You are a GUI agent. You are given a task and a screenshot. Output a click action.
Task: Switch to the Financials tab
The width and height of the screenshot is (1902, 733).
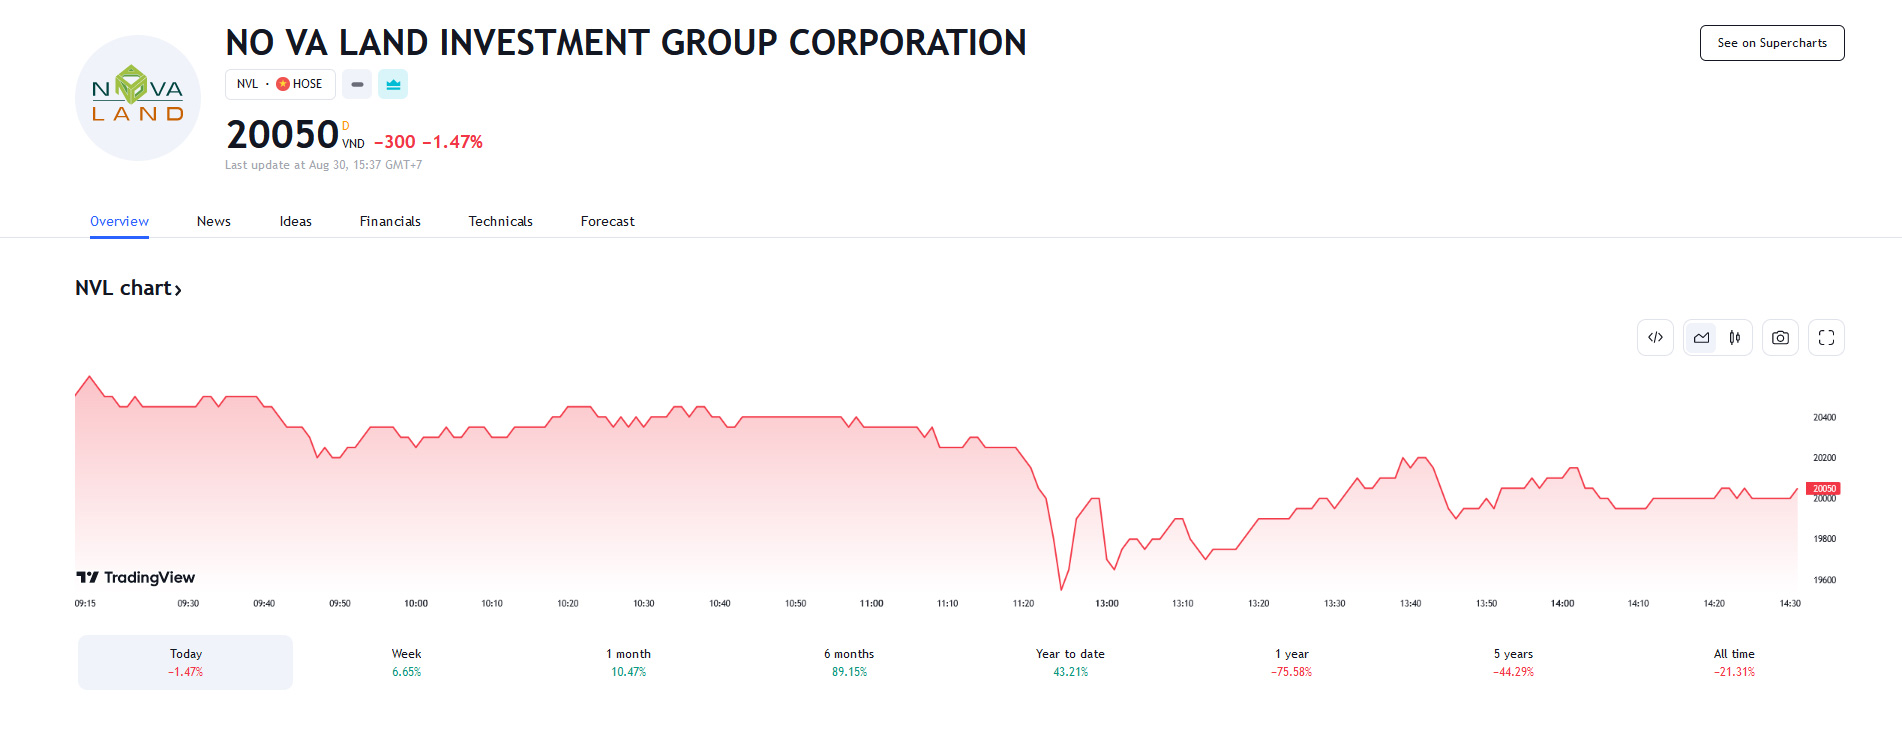(x=390, y=221)
